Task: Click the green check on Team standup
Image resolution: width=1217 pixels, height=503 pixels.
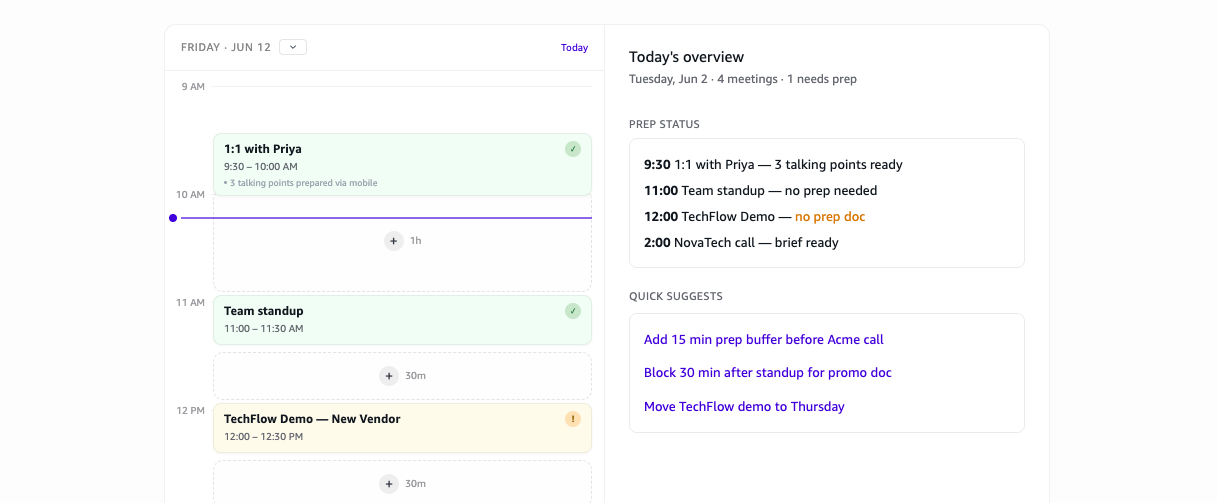Action: pyautogui.click(x=573, y=311)
